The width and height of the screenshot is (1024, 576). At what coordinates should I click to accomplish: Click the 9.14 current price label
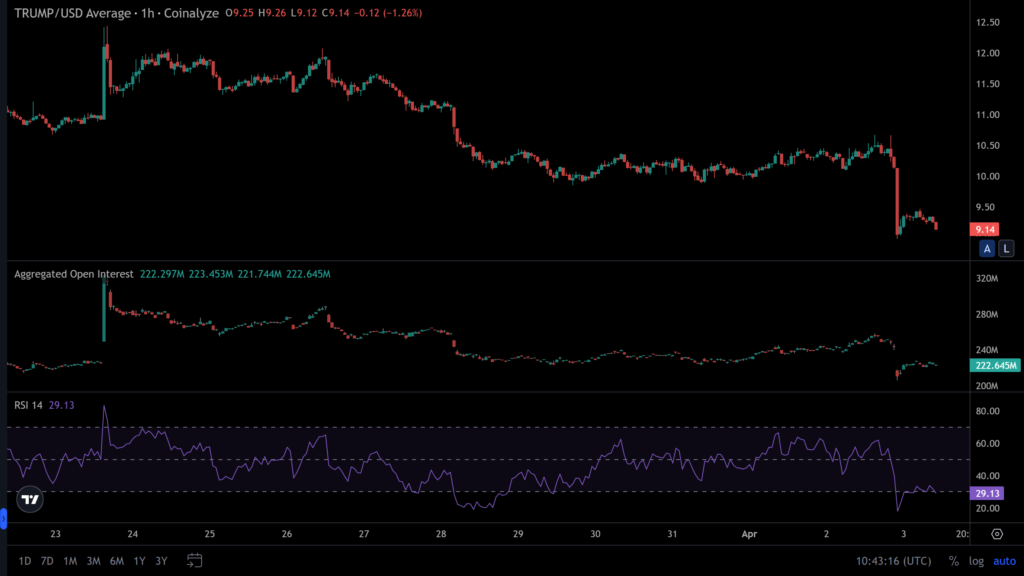(984, 229)
